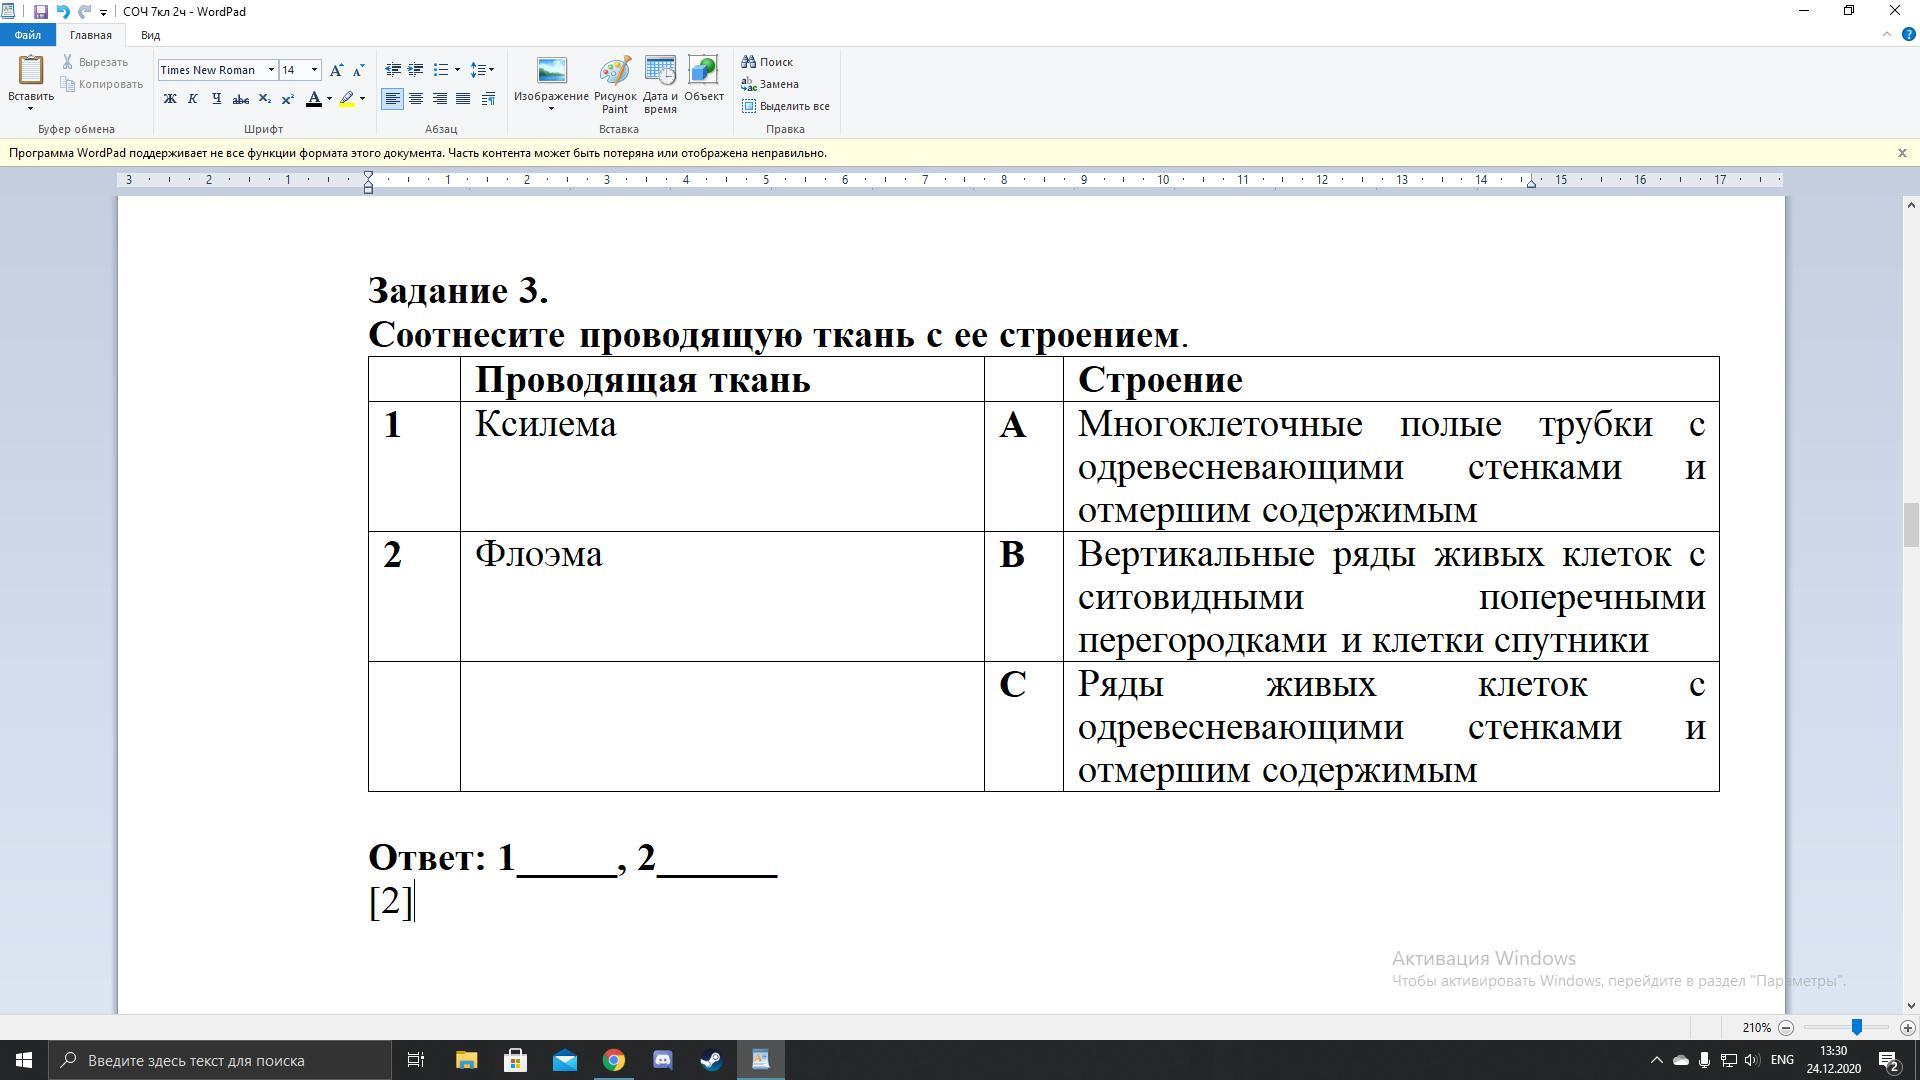Open highlight color palette arrow
The width and height of the screenshot is (1920, 1080).
(362, 99)
